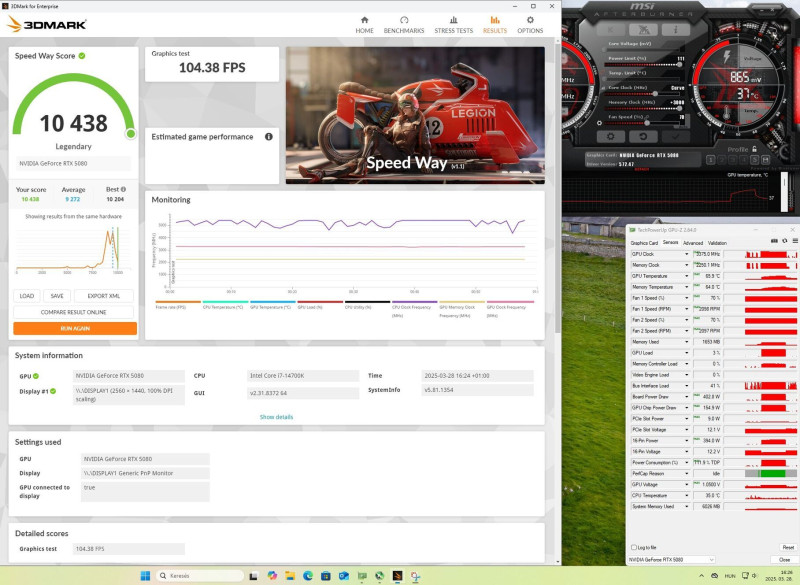Viewport: 800px width, 585px height.
Task: Open the Home tab in 3DMark
Action: tap(364, 25)
